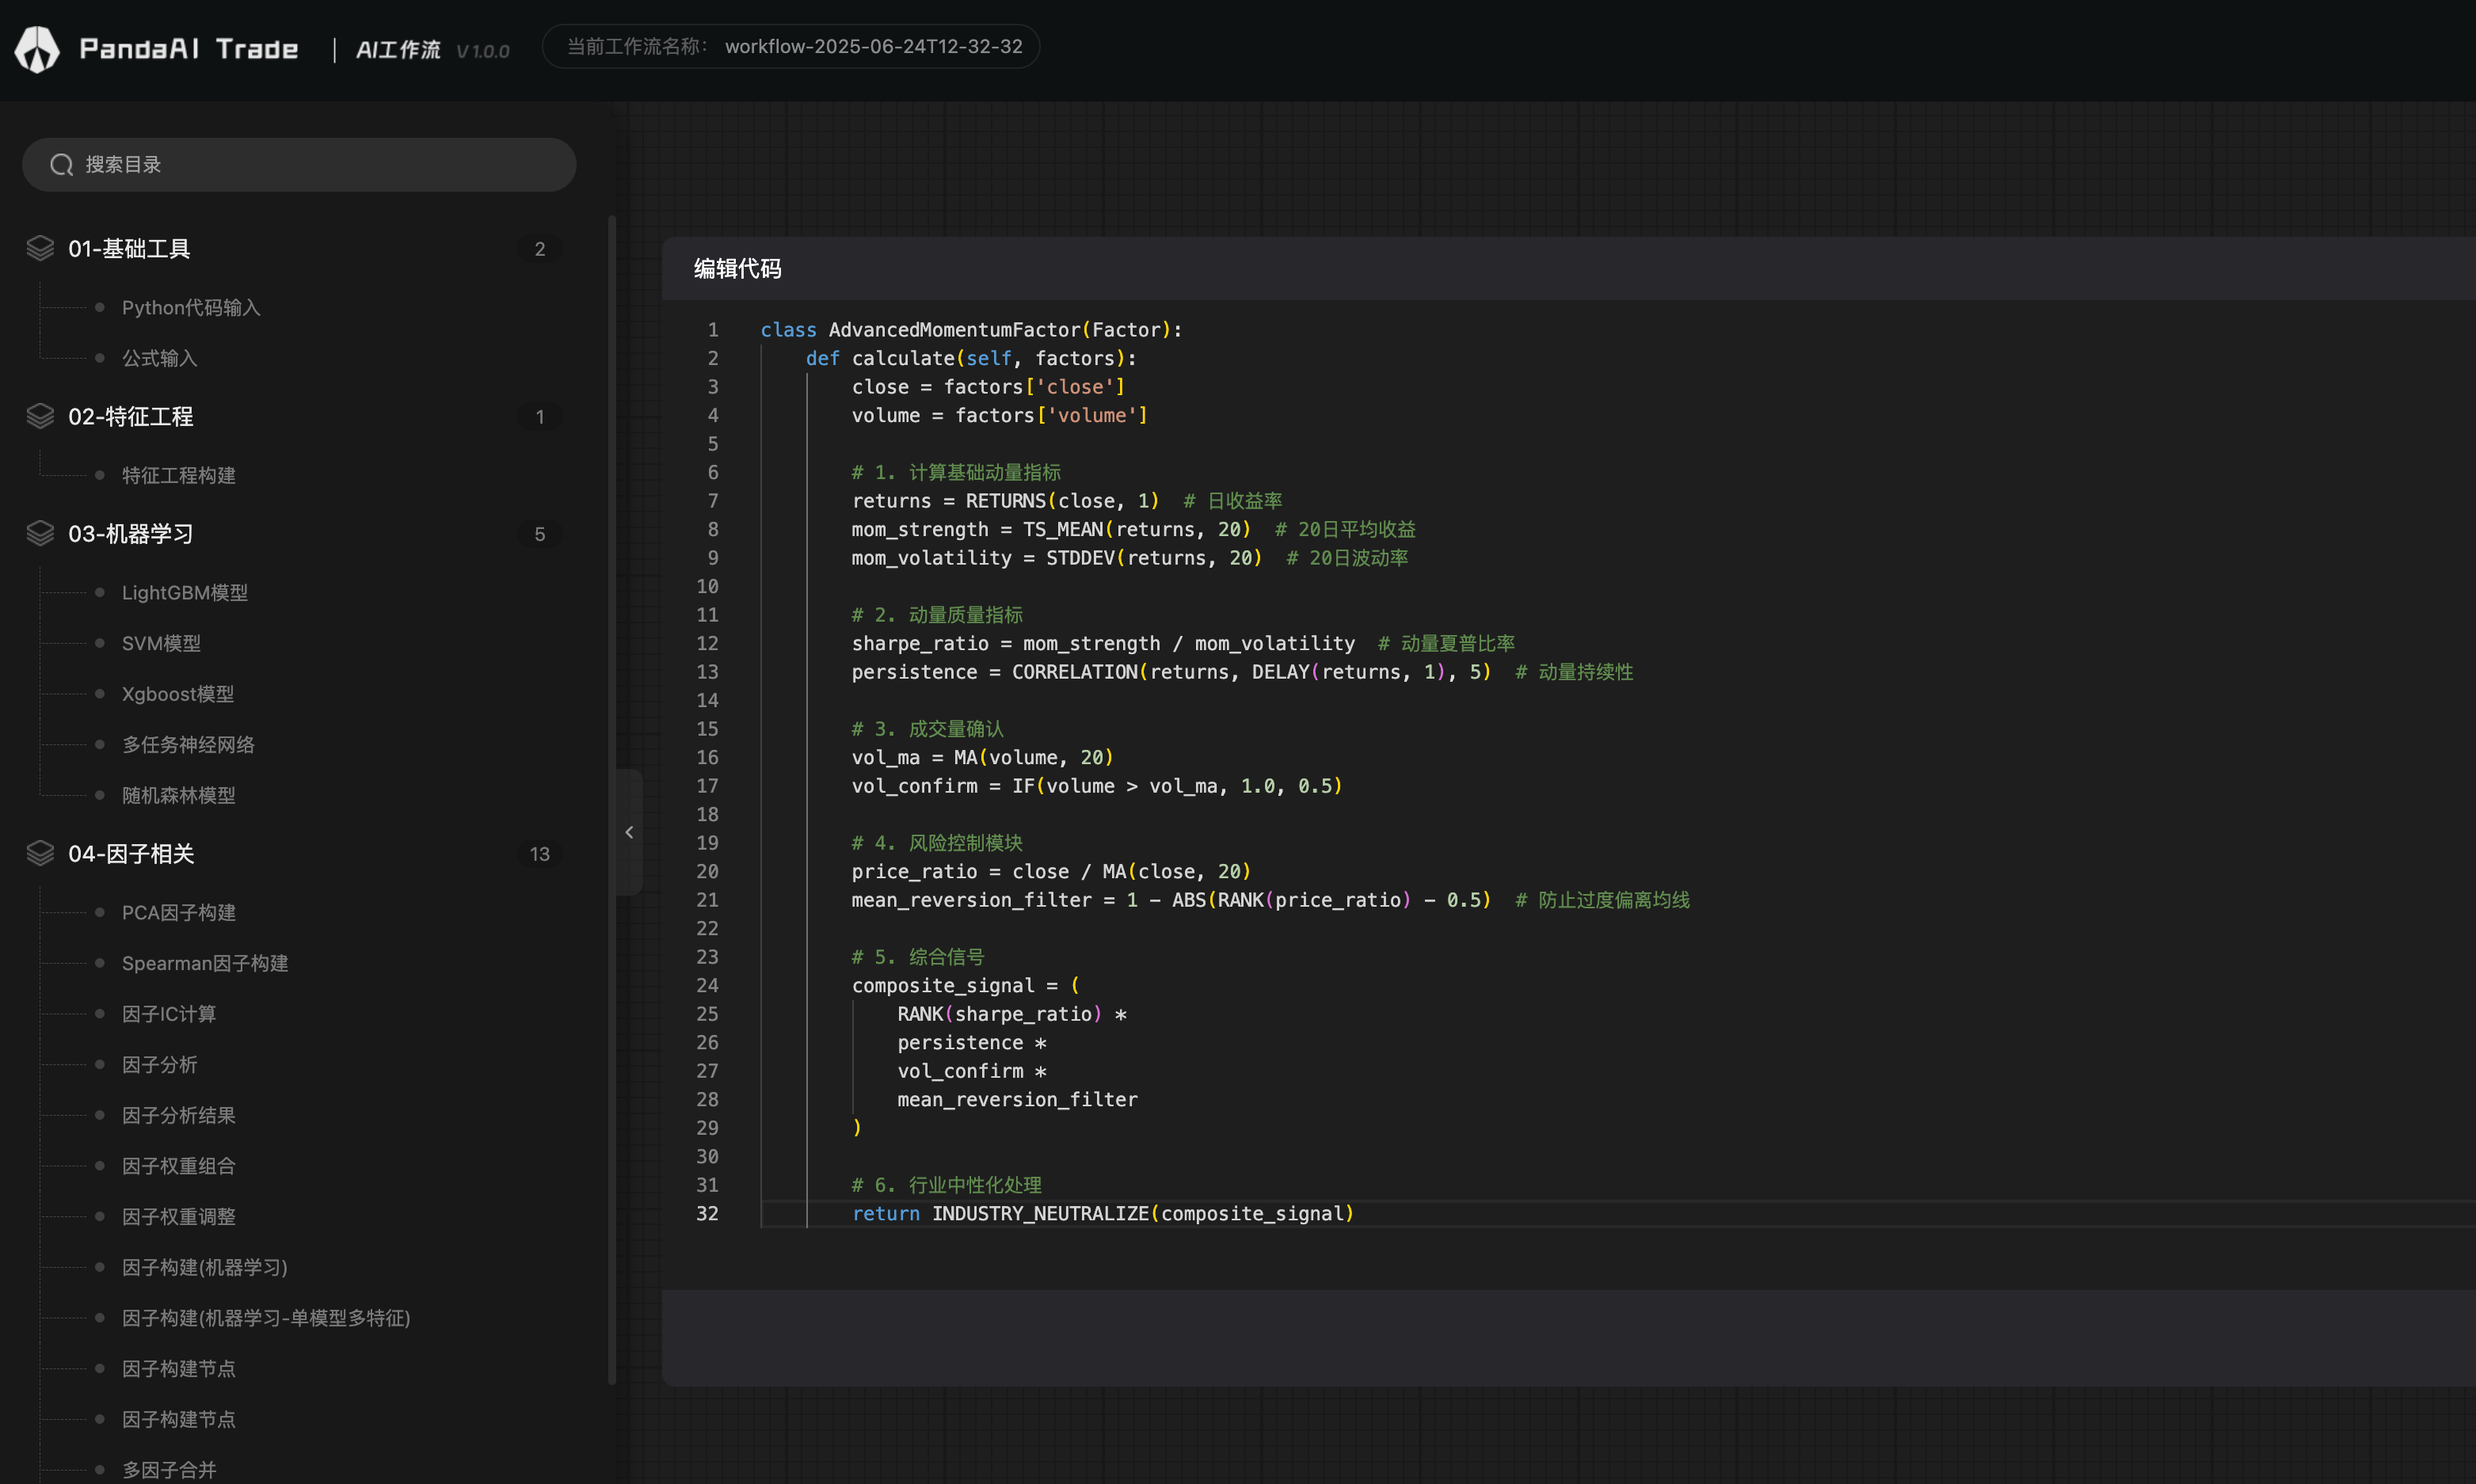
Task: Click the PandaAI Trade panda logo
Action: [37, 48]
